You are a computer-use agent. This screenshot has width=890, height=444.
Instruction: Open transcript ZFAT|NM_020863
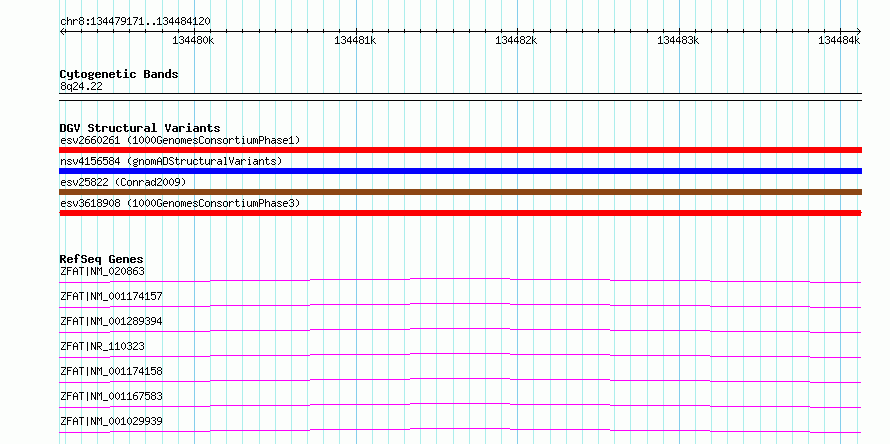(x=102, y=271)
